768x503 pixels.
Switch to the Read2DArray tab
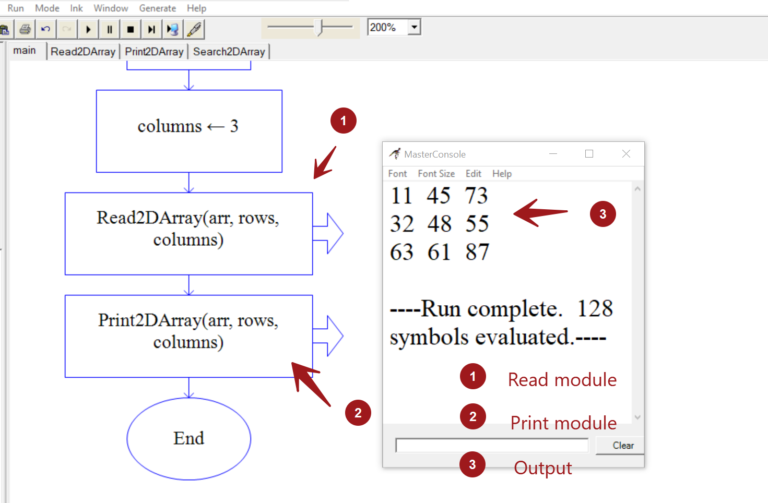coord(83,52)
